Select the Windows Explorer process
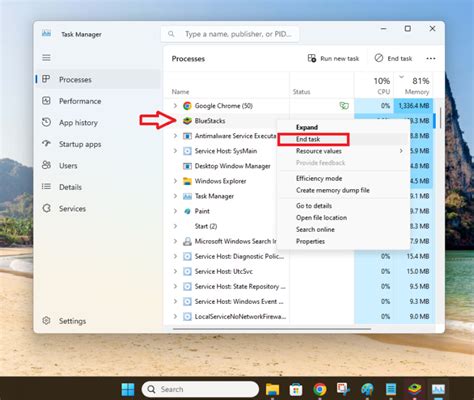Image resolution: width=474 pixels, height=400 pixels. 221,181
